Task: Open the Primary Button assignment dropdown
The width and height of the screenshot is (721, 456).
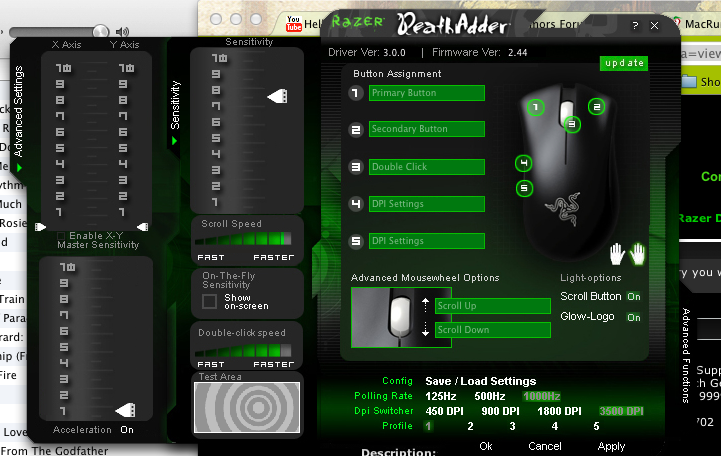Action: [x=427, y=93]
